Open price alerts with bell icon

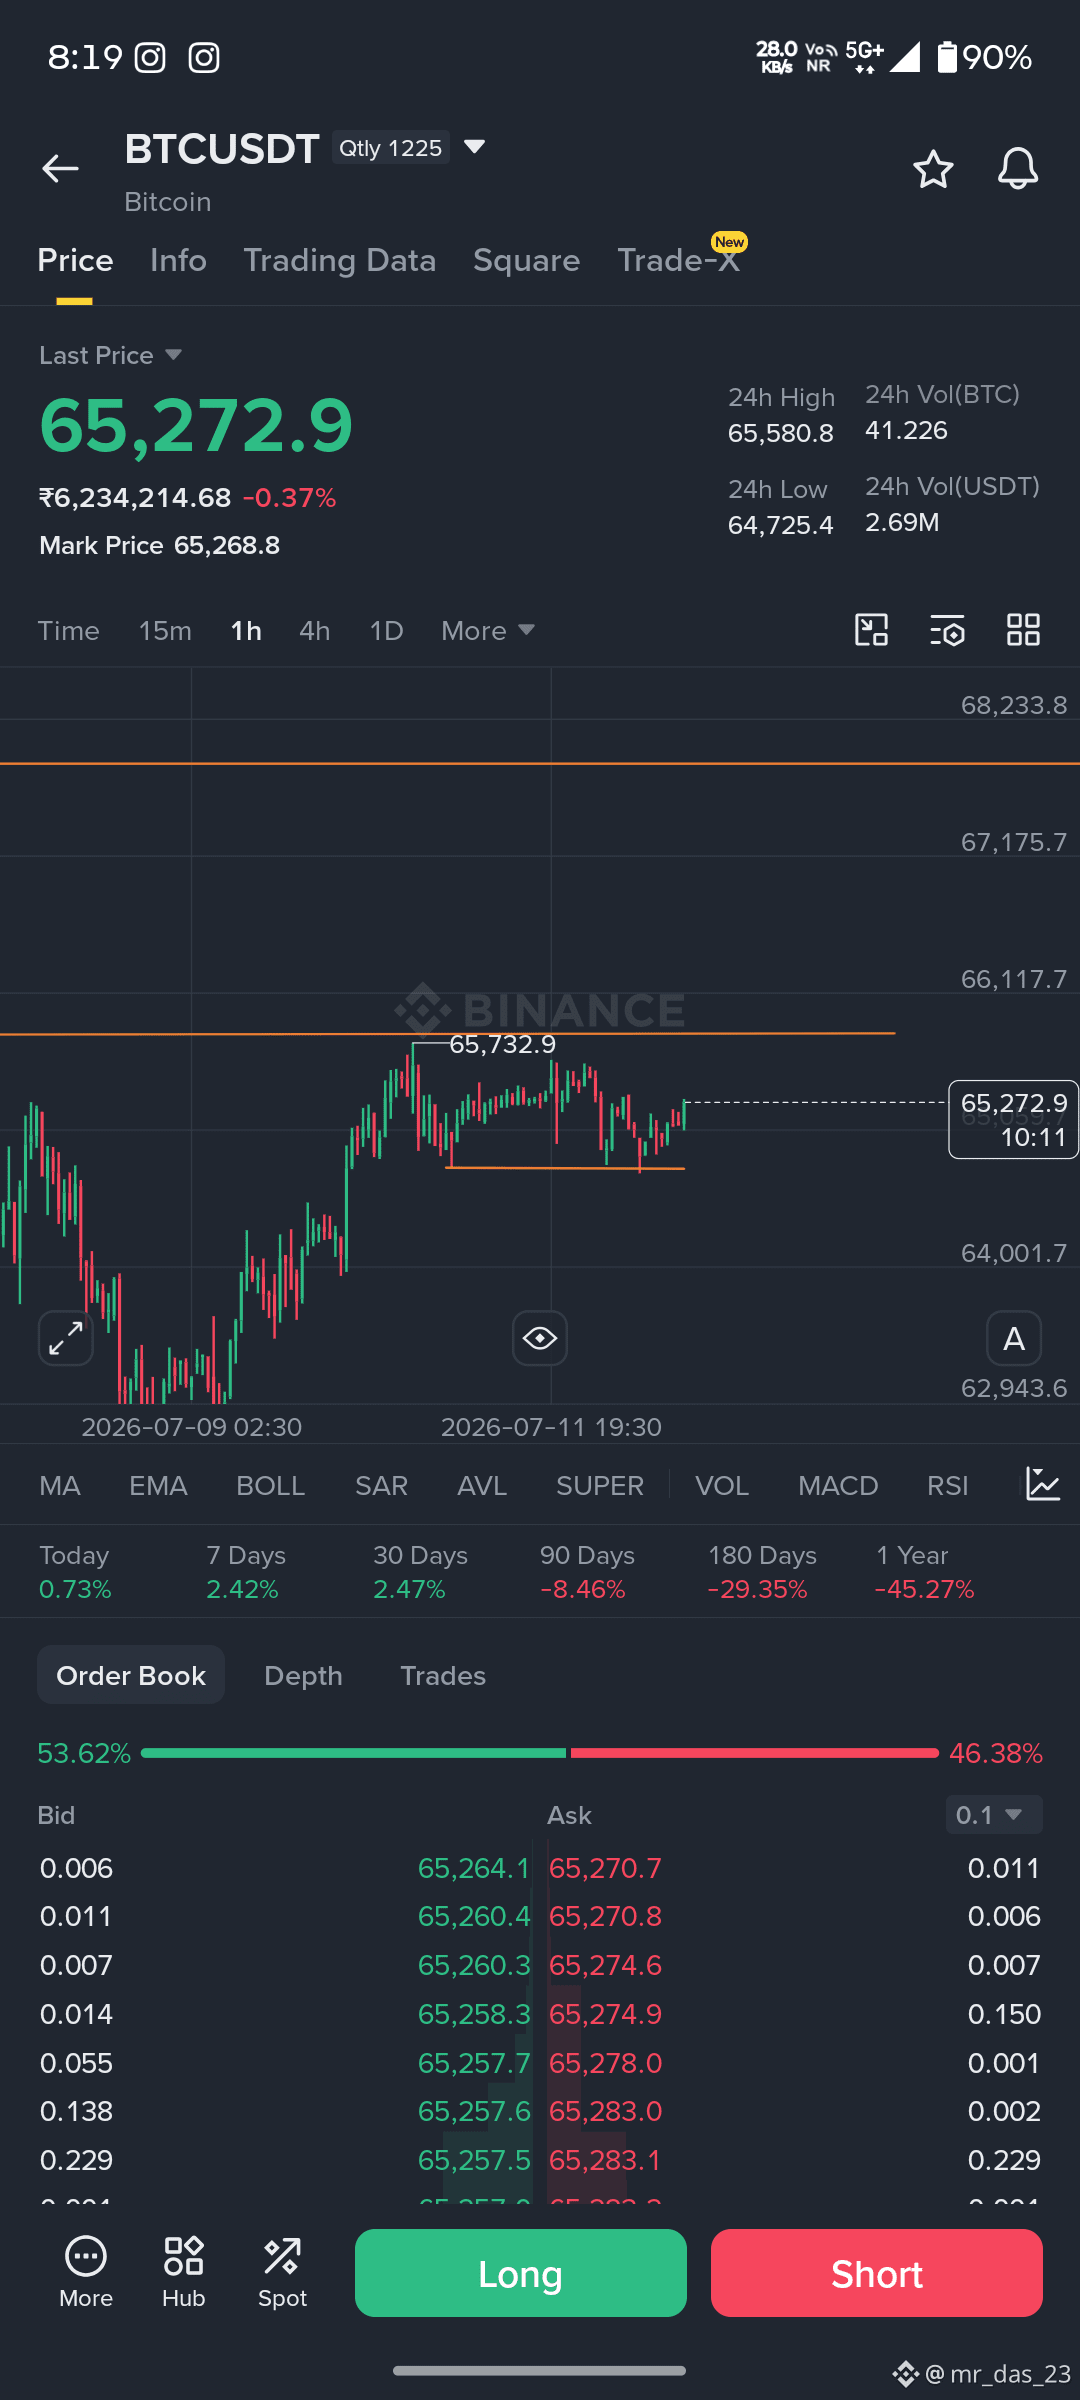(1018, 169)
